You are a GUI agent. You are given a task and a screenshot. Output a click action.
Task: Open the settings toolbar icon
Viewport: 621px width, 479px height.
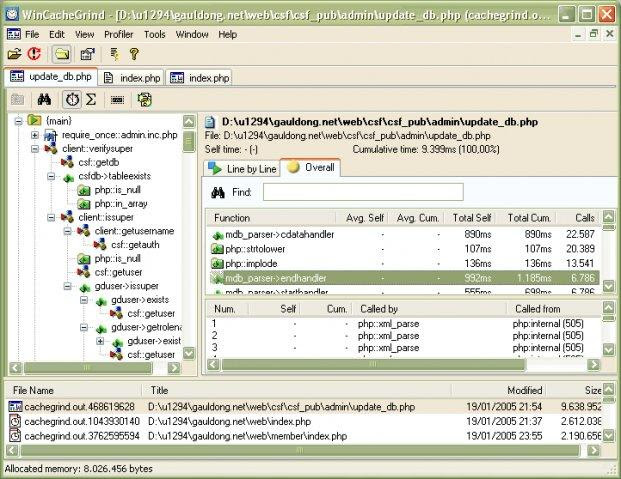point(88,54)
